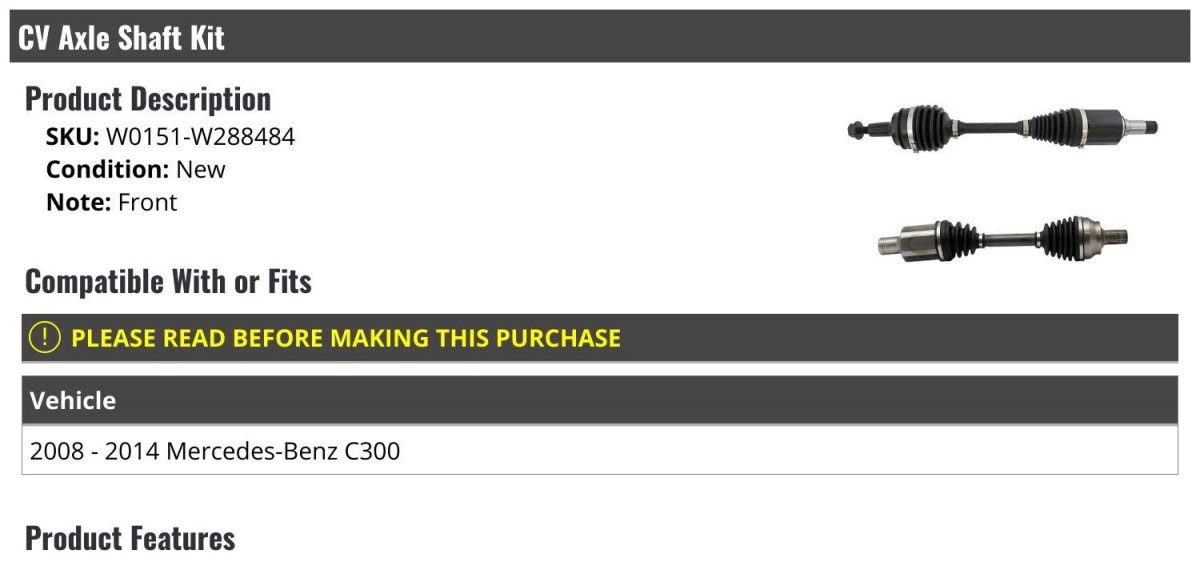Select the SKU W0151-W288484 text
This screenshot has width=1200, height=566.
coord(200,136)
